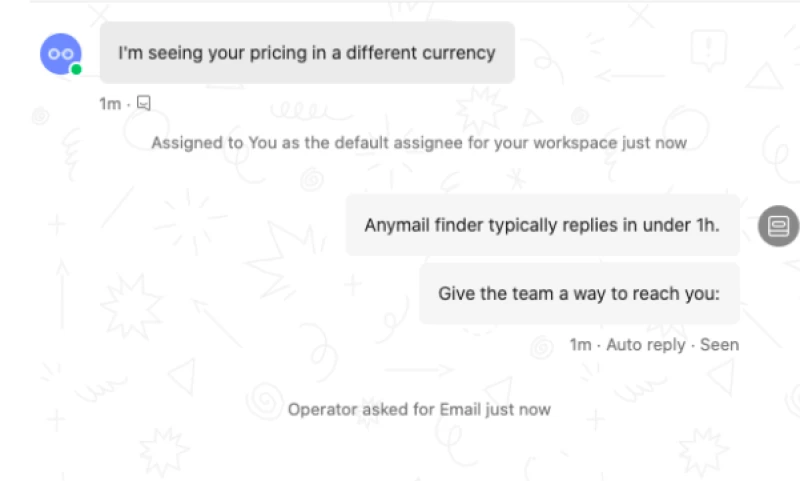
Task: Click the "Auto reply" label
Action: pyautogui.click(x=646, y=345)
